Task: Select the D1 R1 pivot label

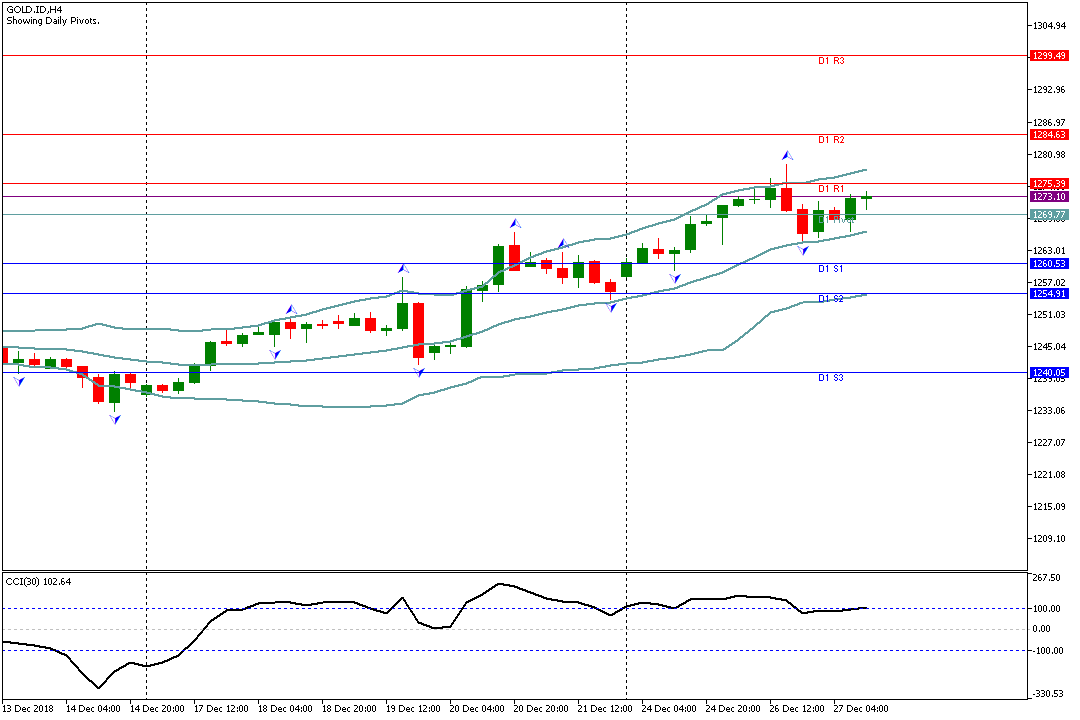Action: coord(831,189)
